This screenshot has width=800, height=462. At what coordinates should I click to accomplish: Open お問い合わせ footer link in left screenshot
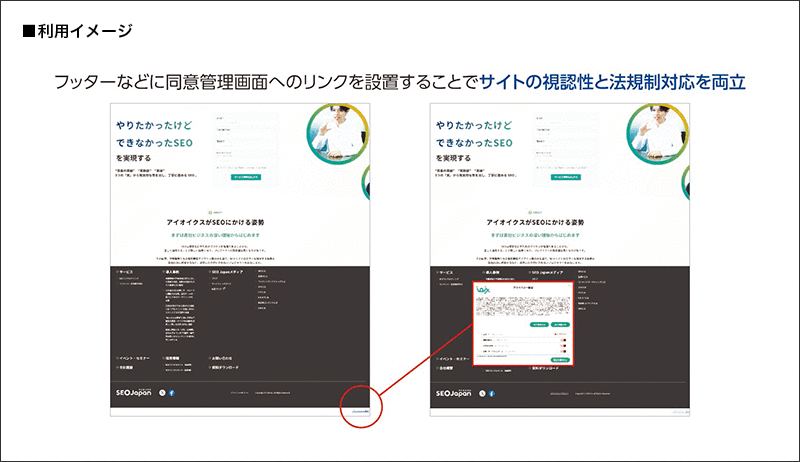click(221, 358)
